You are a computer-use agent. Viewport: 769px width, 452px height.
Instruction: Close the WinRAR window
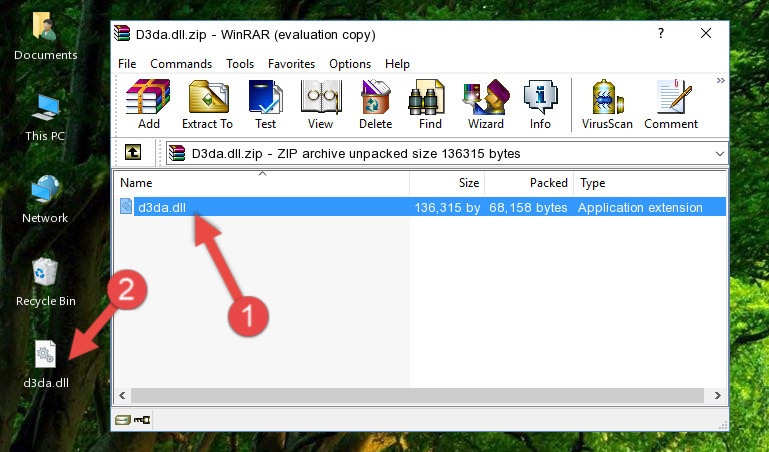coord(706,33)
